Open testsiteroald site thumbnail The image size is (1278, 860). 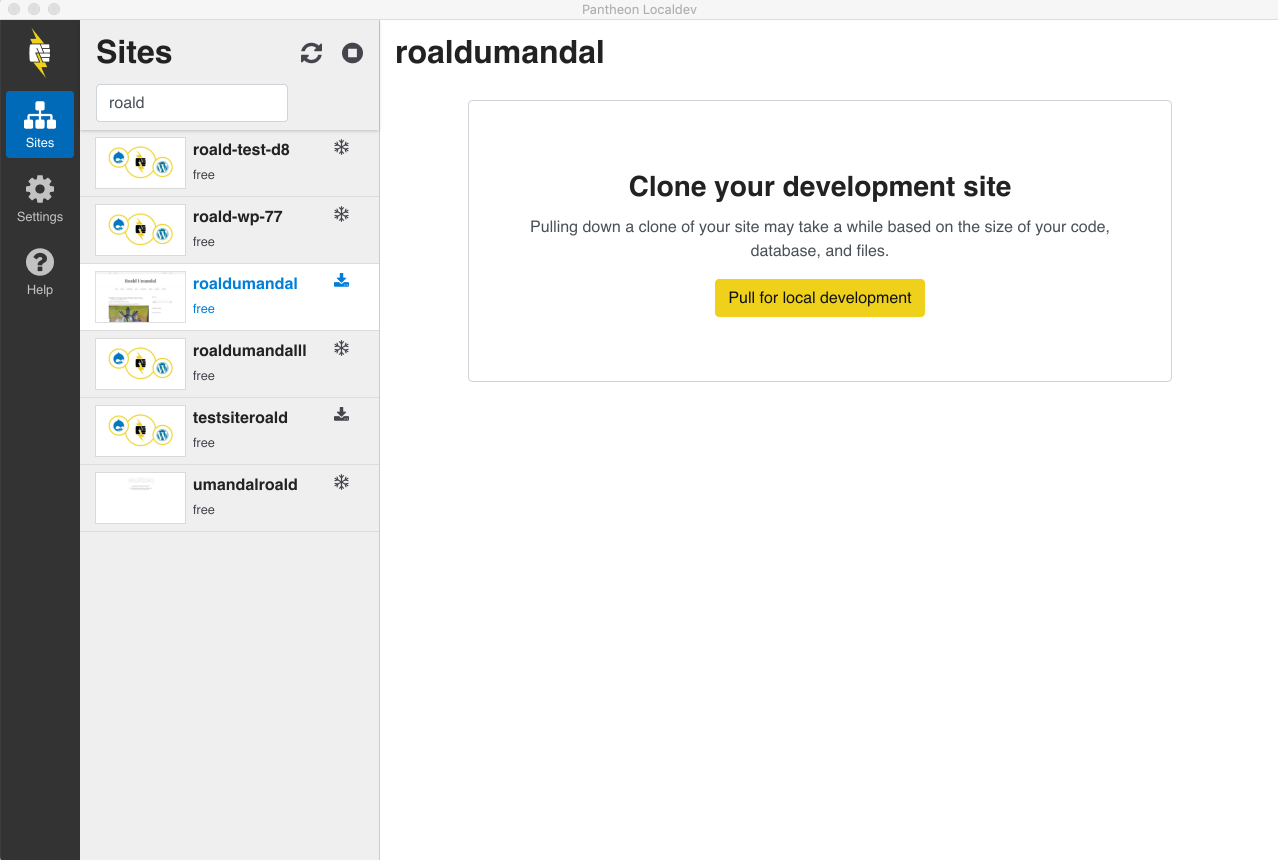(140, 431)
